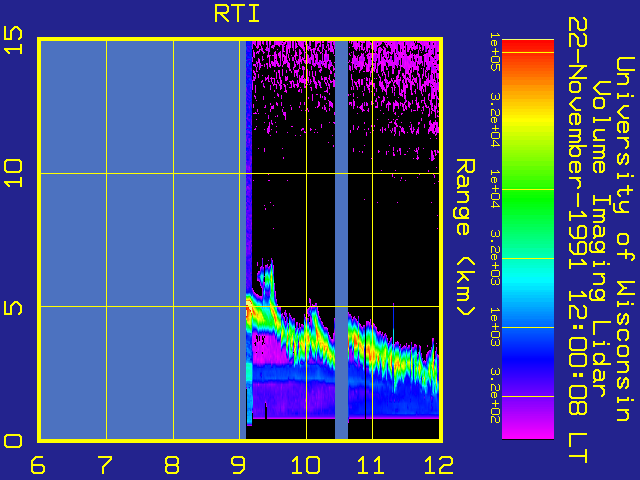Image resolution: width=640 pixels, height=480 pixels.
Task: Click the '22-November-1991 12:00:08 LT' timestamp
Action: (x=578, y=240)
